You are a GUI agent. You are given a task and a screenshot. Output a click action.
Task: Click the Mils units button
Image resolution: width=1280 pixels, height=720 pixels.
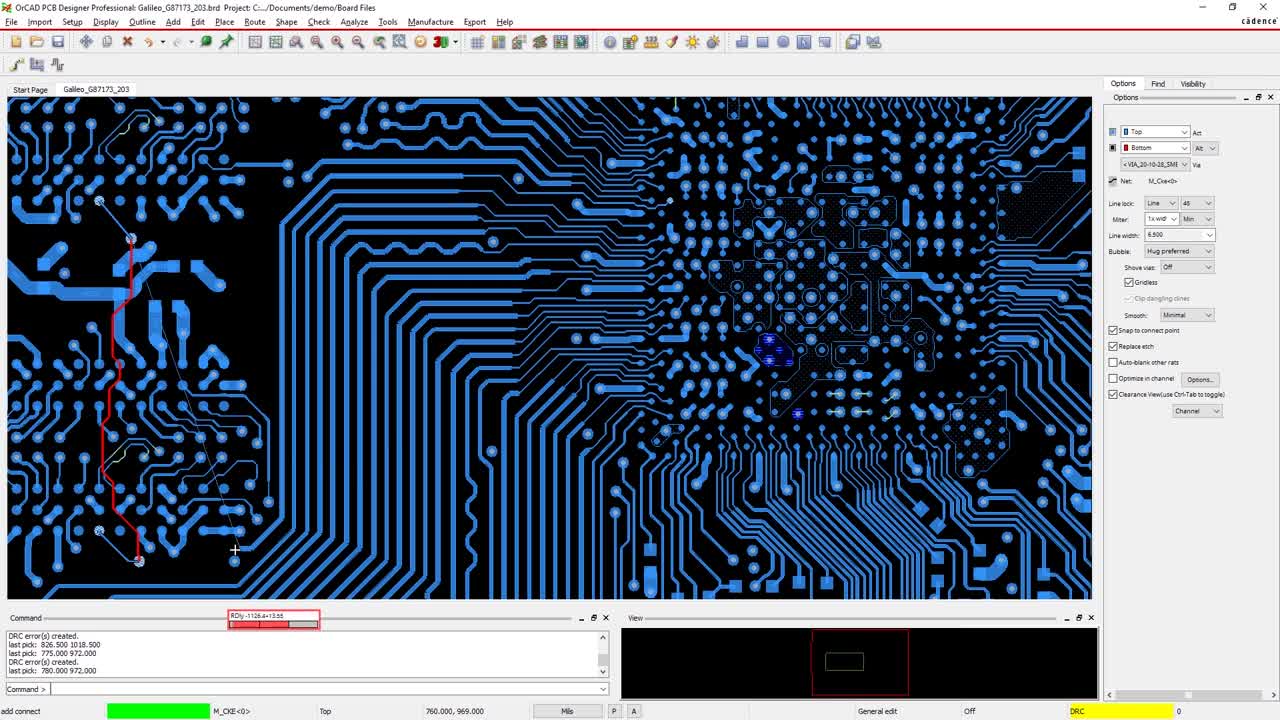[x=567, y=711]
